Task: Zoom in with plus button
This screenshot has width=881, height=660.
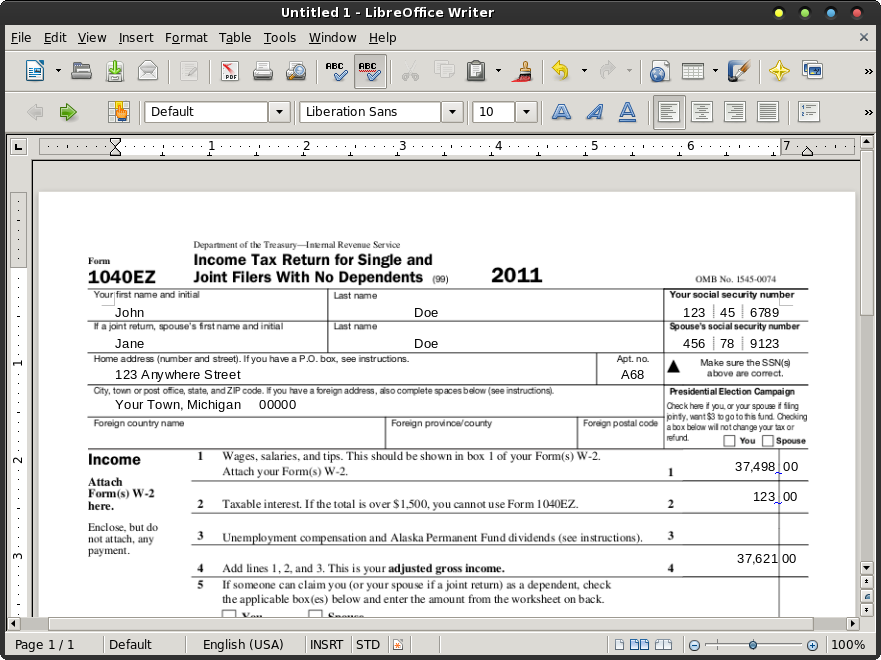Action: coord(812,645)
